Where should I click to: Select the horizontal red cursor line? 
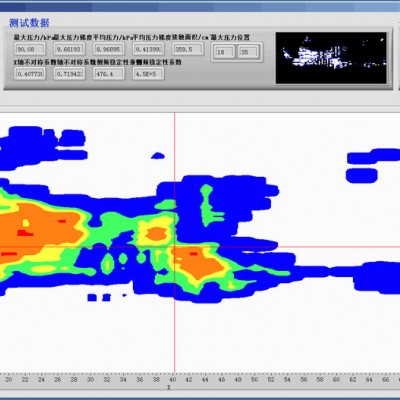coord(200,247)
